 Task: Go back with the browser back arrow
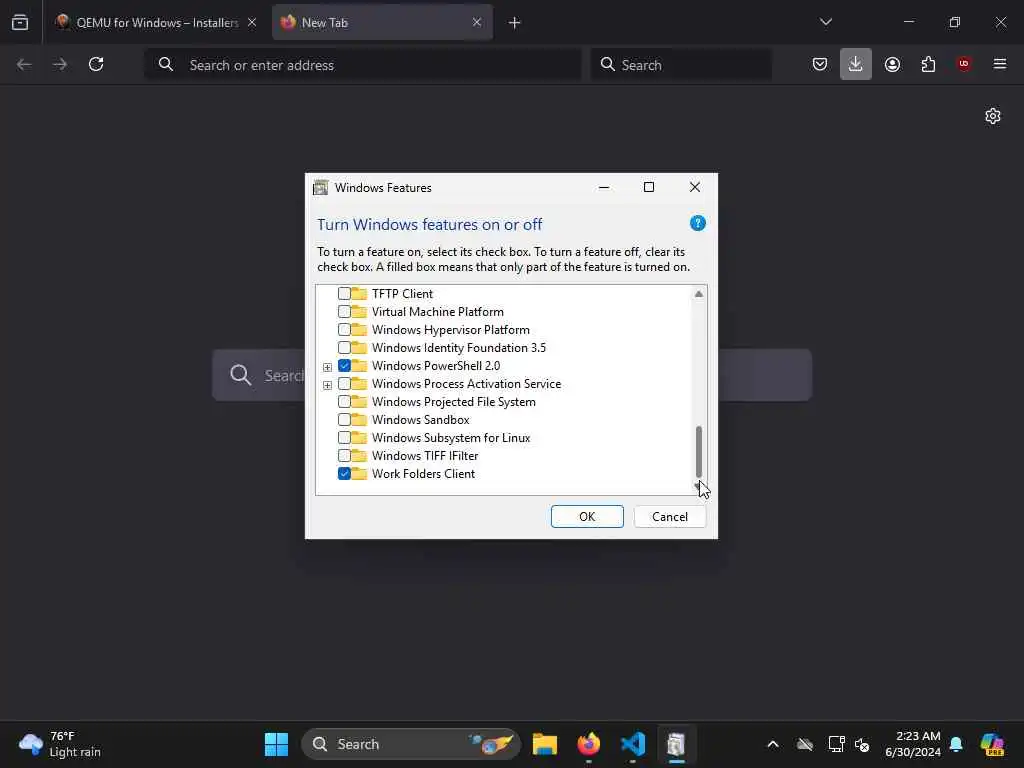pyautogui.click(x=24, y=64)
